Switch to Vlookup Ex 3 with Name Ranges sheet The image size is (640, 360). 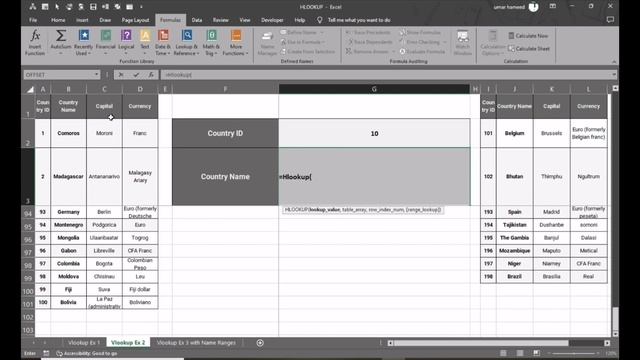(x=196, y=343)
